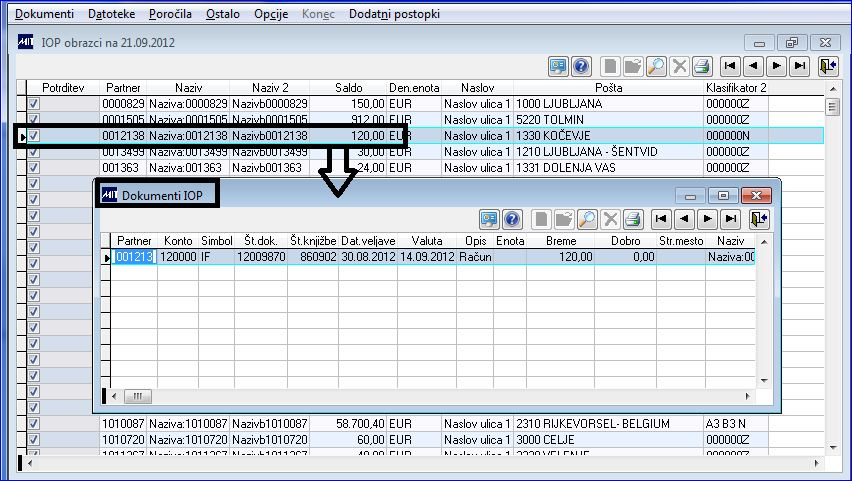
Task: Select the date cell '30.08.2012'
Action: click(368, 257)
